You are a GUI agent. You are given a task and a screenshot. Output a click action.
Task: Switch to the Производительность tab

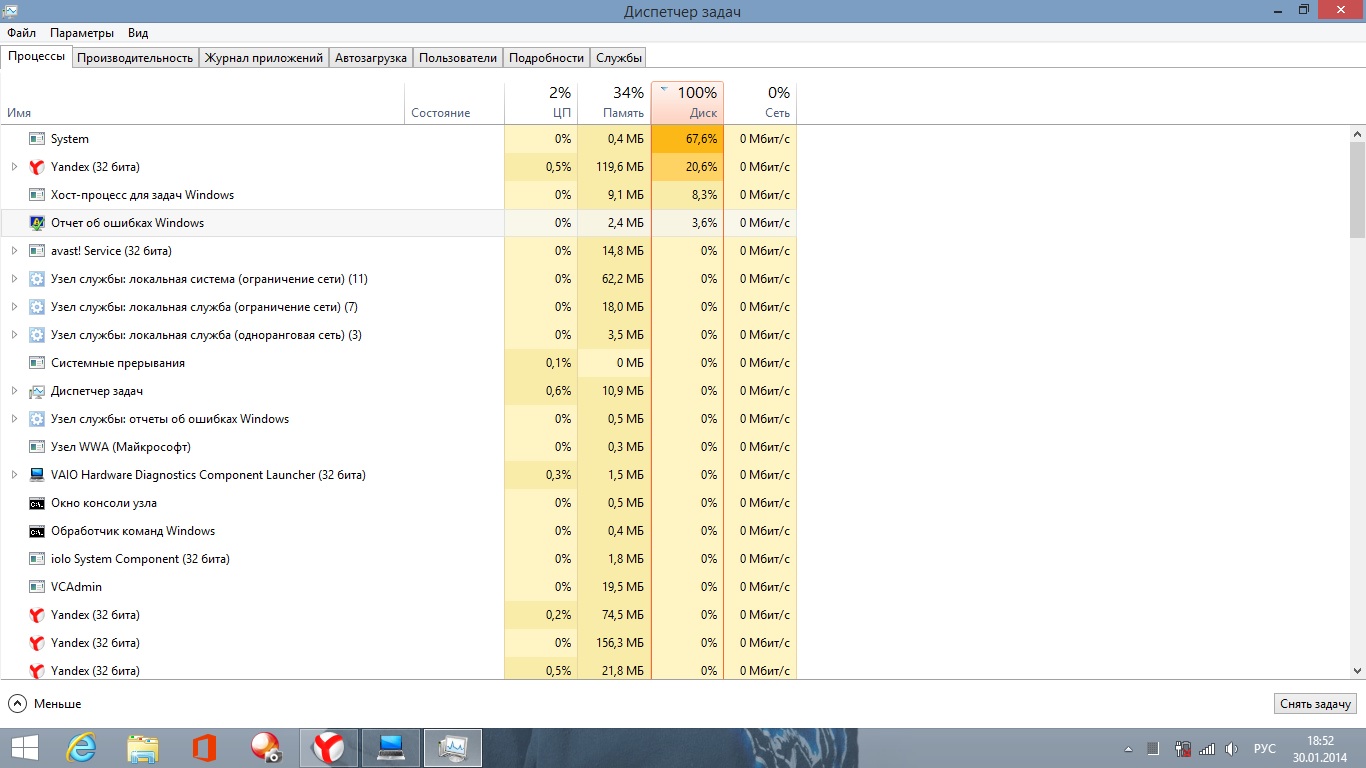pyautogui.click(x=135, y=58)
